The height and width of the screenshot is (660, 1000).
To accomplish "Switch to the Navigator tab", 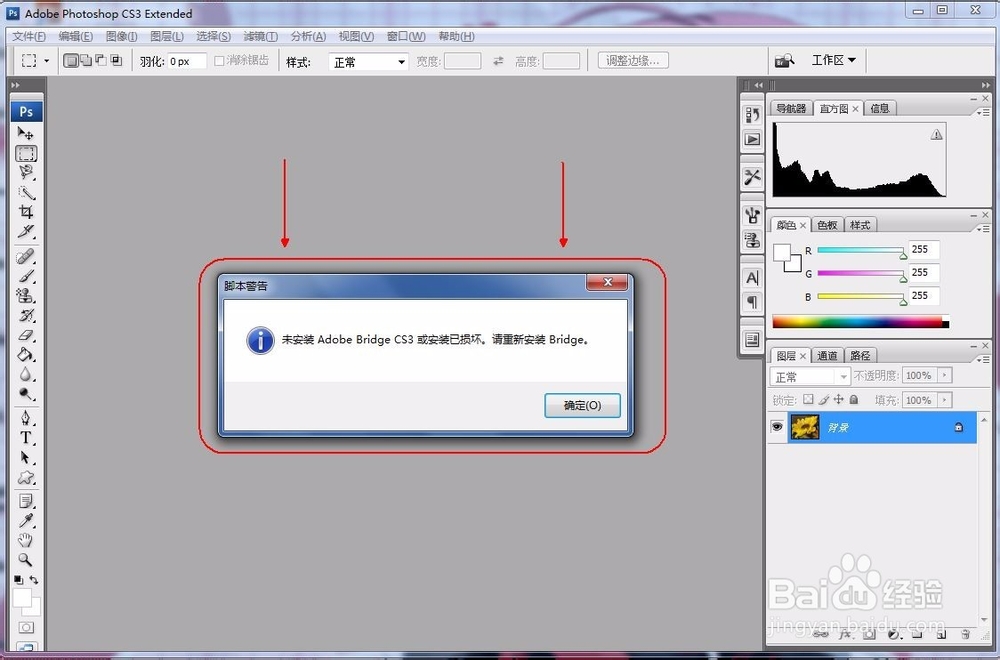I will [791, 108].
